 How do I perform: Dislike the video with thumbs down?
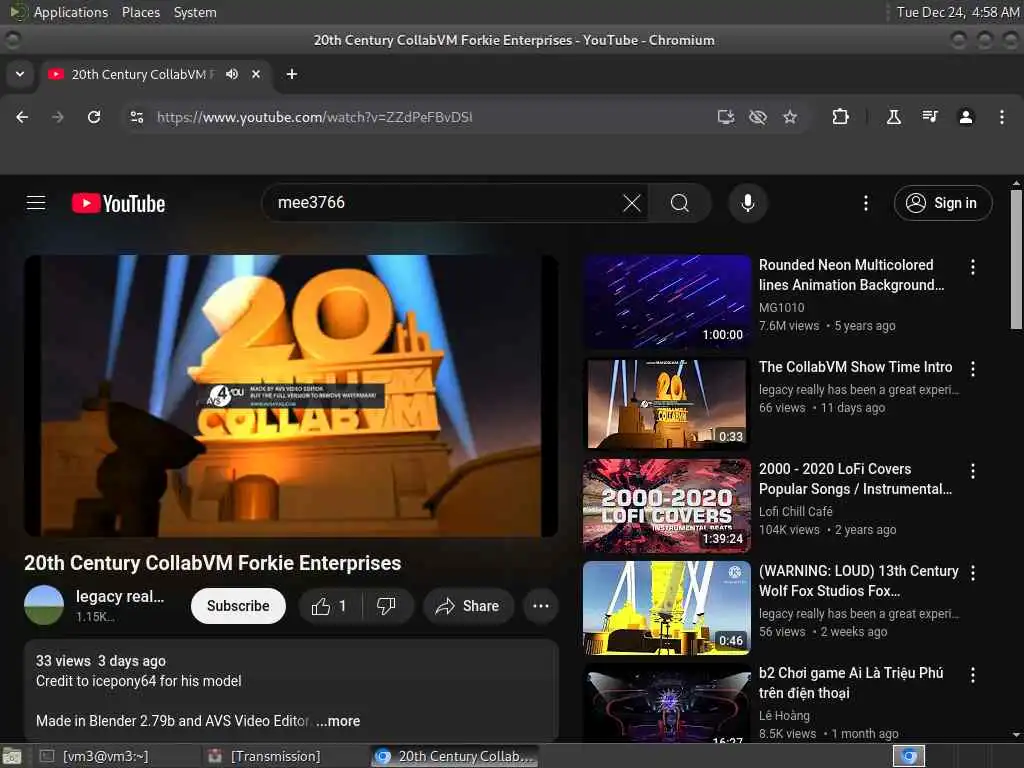click(387, 606)
